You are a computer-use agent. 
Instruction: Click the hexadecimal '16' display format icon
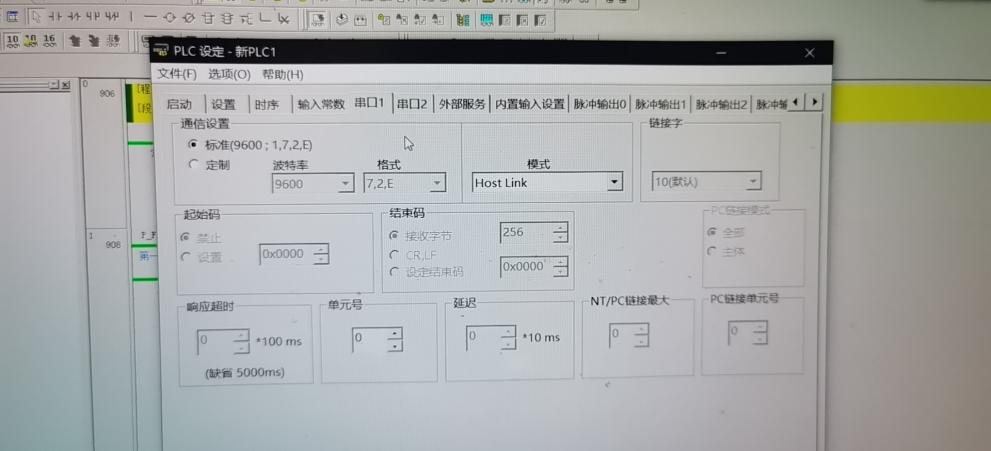tap(48, 40)
